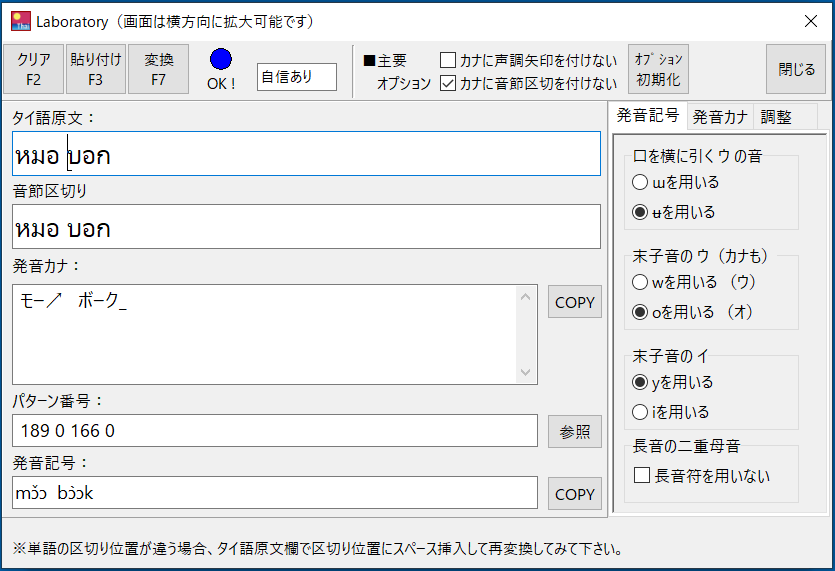
Task: Choose wを用いる（ウ）radio option
Action: click(x=640, y=282)
